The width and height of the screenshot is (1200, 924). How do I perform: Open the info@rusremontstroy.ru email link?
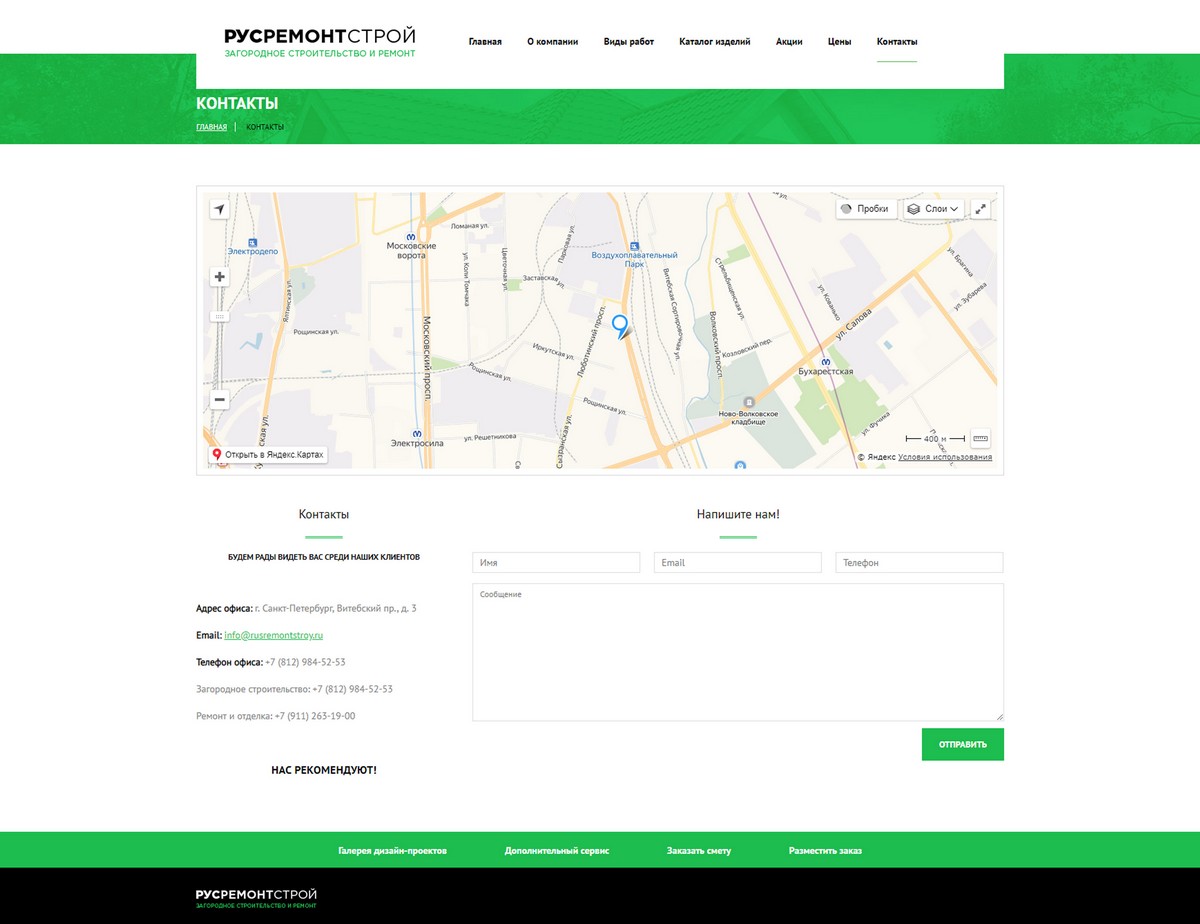pyautogui.click(x=273, y=635)
